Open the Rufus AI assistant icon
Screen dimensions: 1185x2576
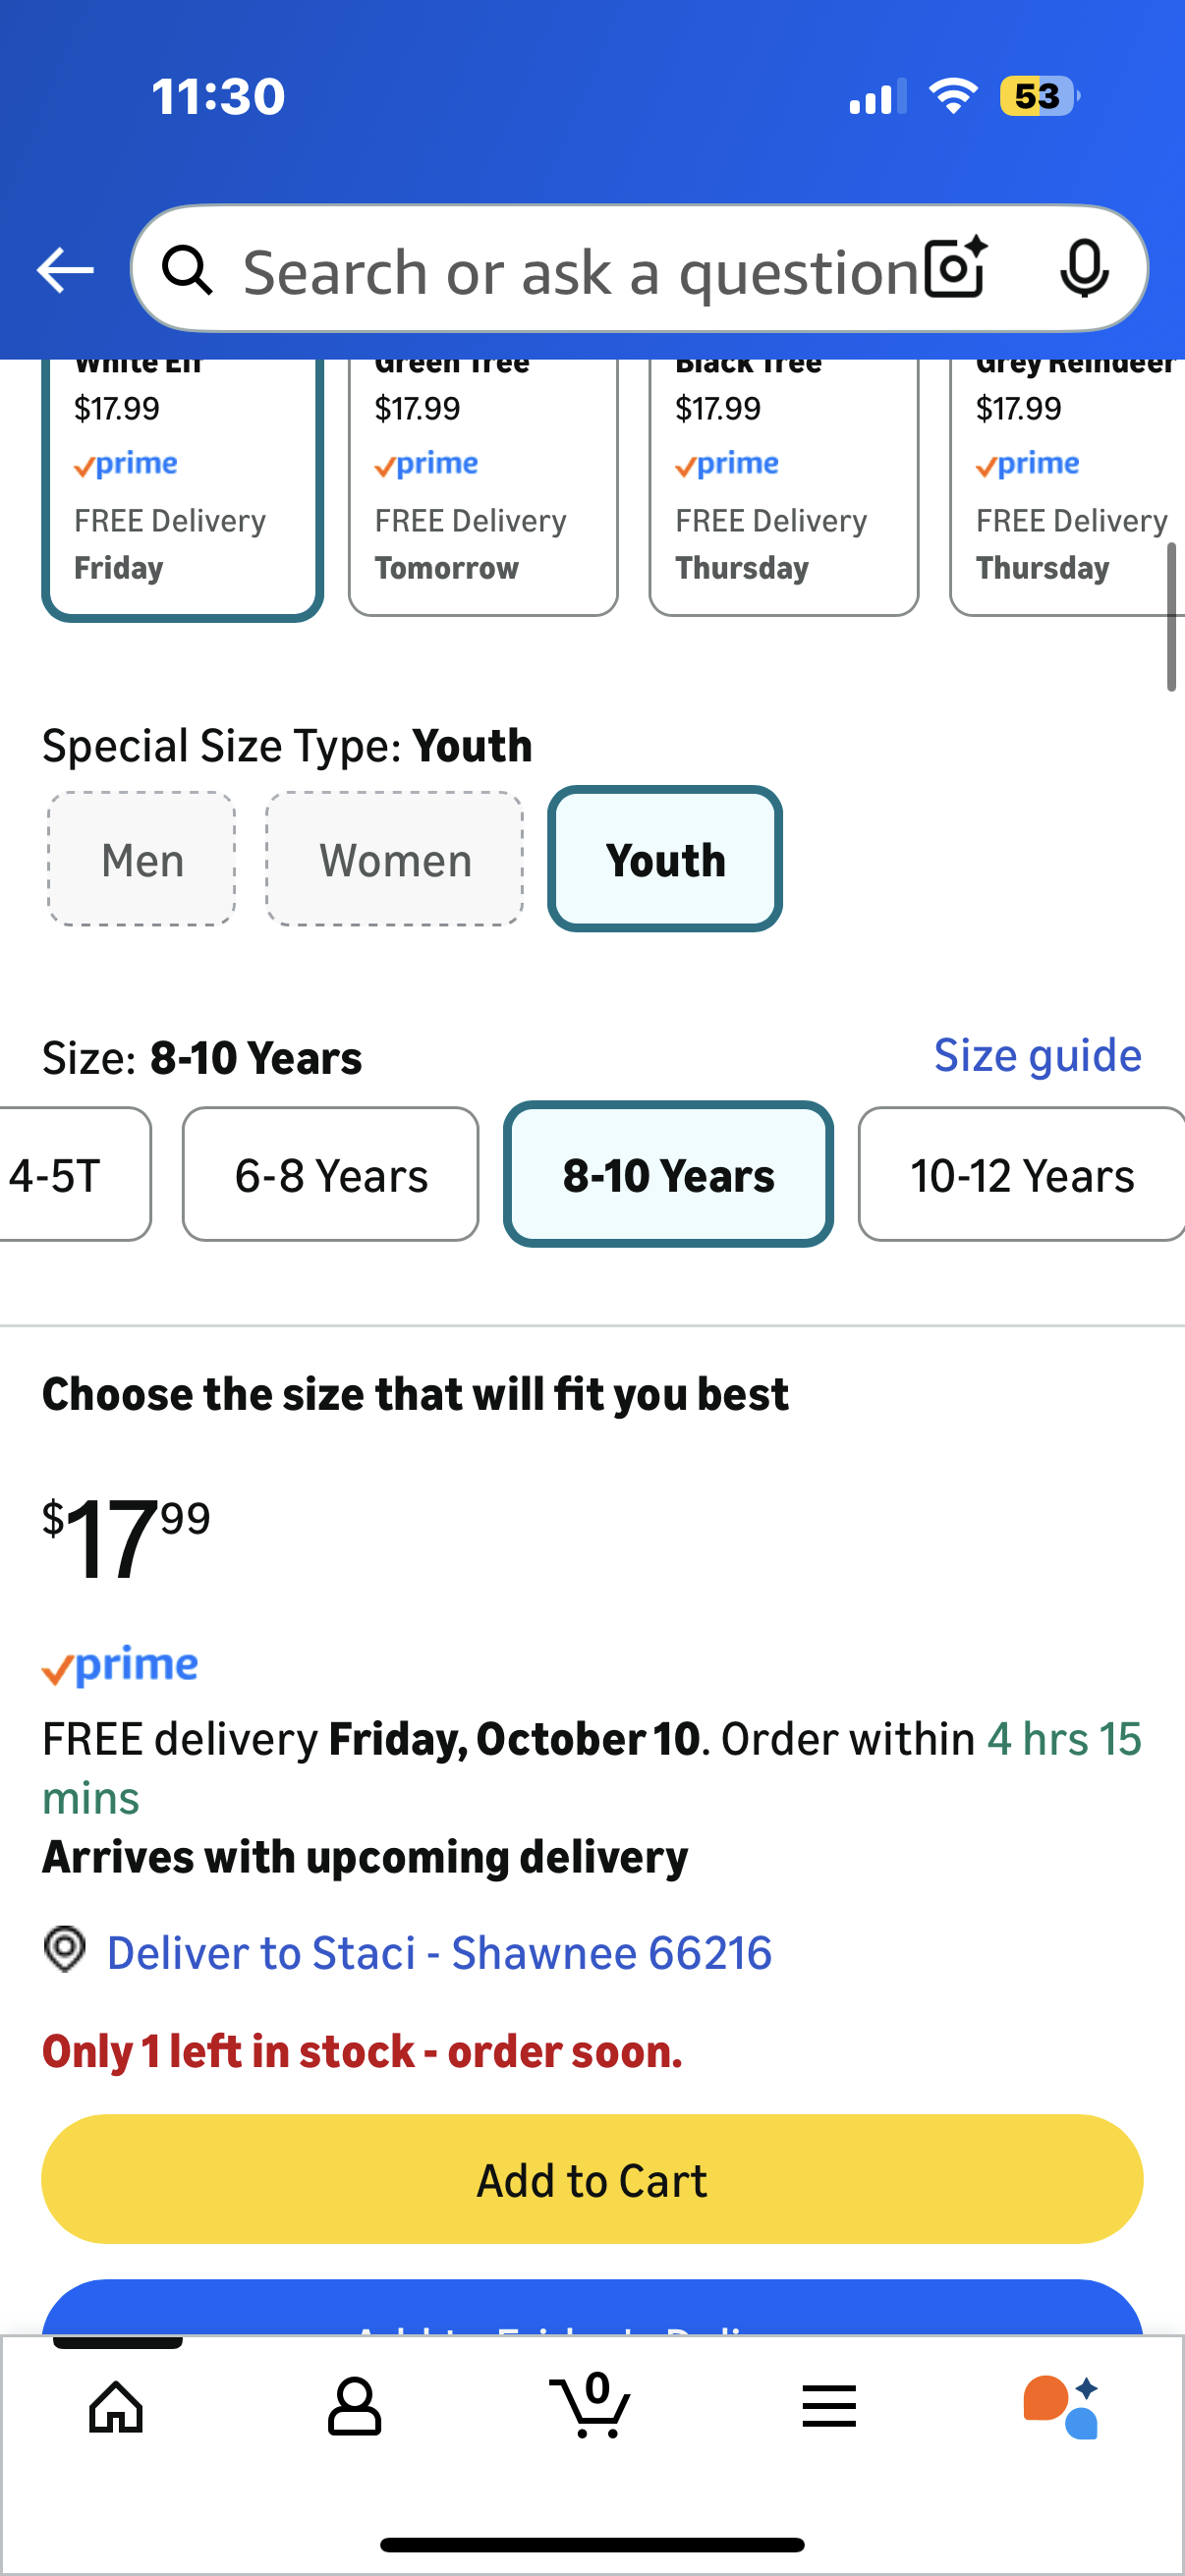(1063, 2406)
